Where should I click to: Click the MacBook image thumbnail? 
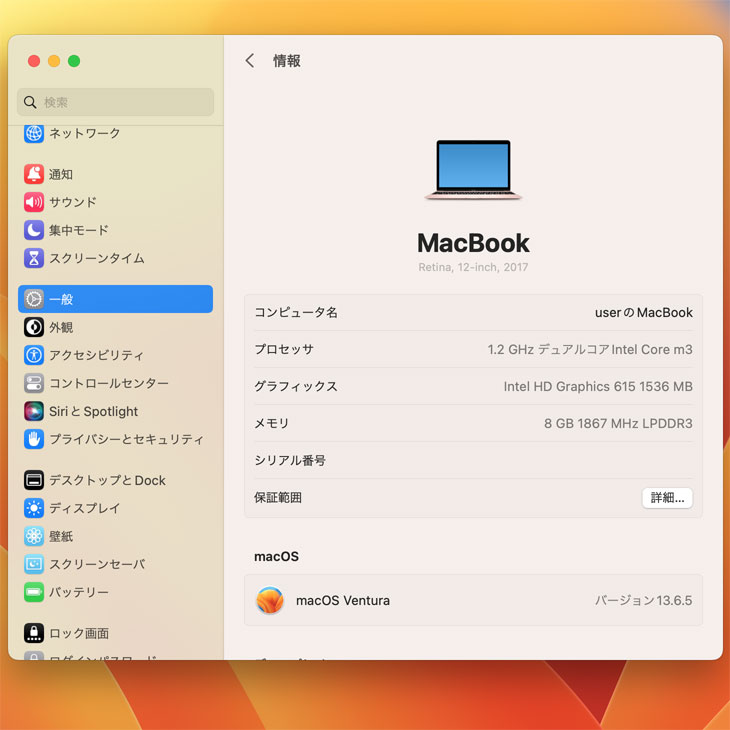tap(473, 171)
